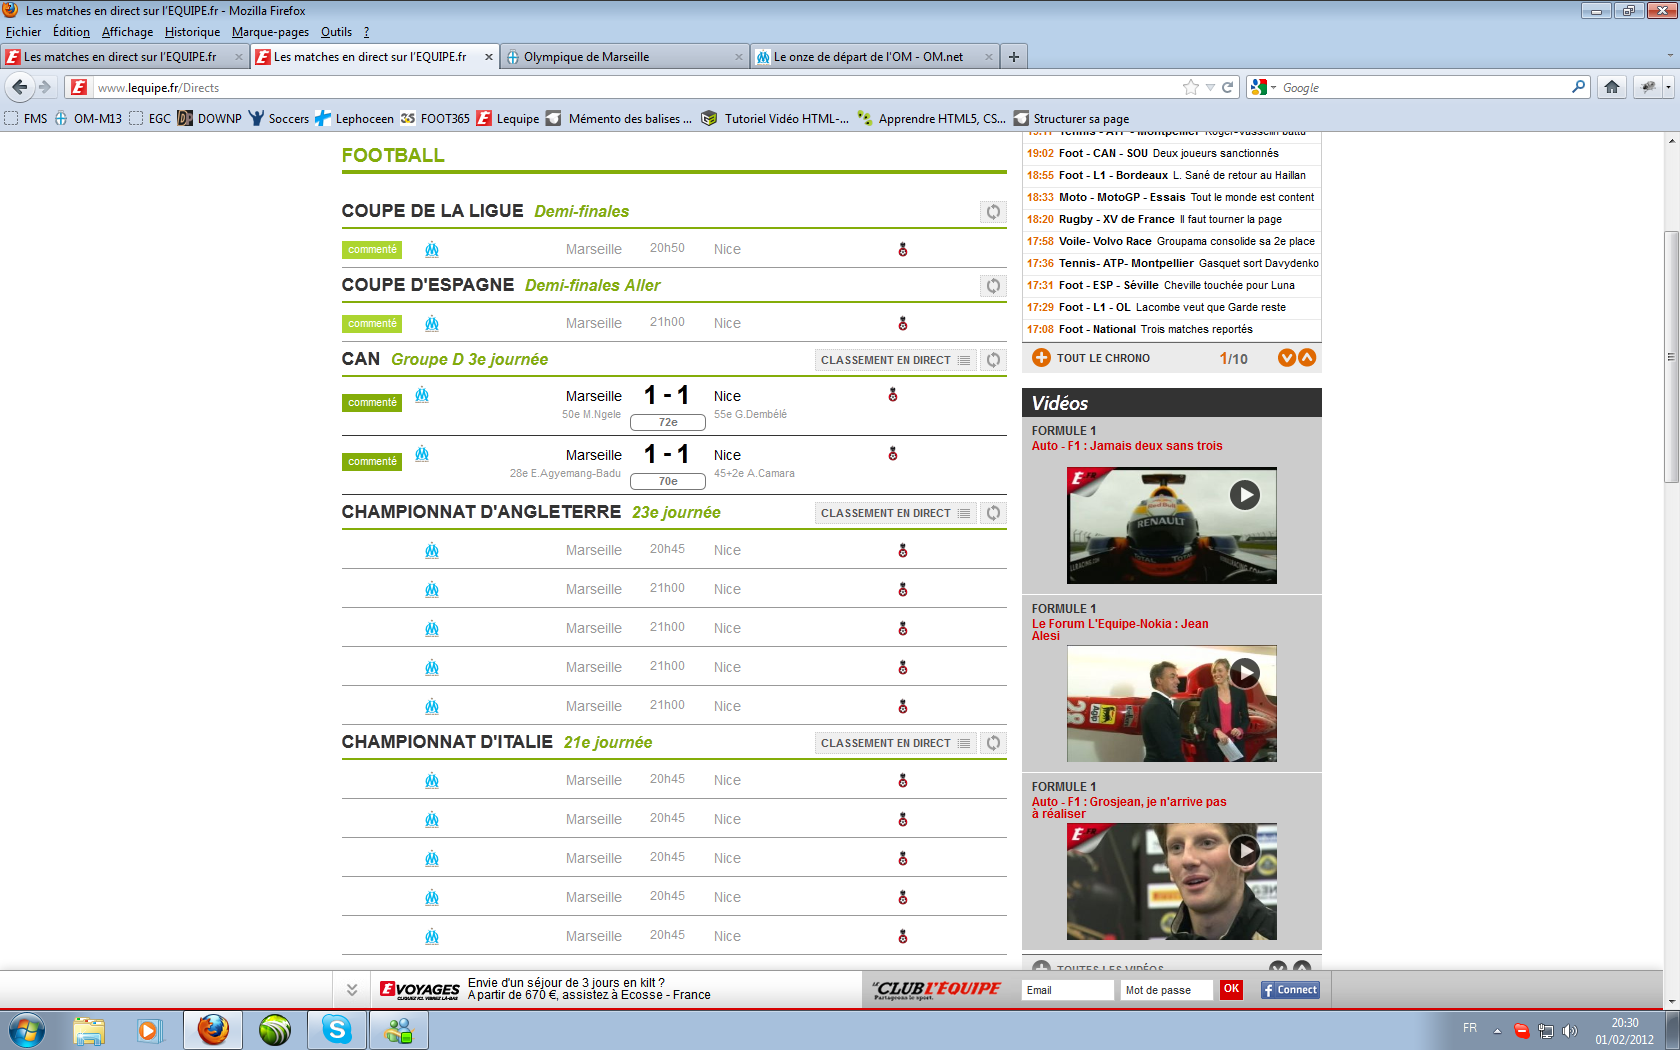Open news item Lacombe veut que Garde reste
Screen dimensions: 1680x1050
(x=1172, y=307)
